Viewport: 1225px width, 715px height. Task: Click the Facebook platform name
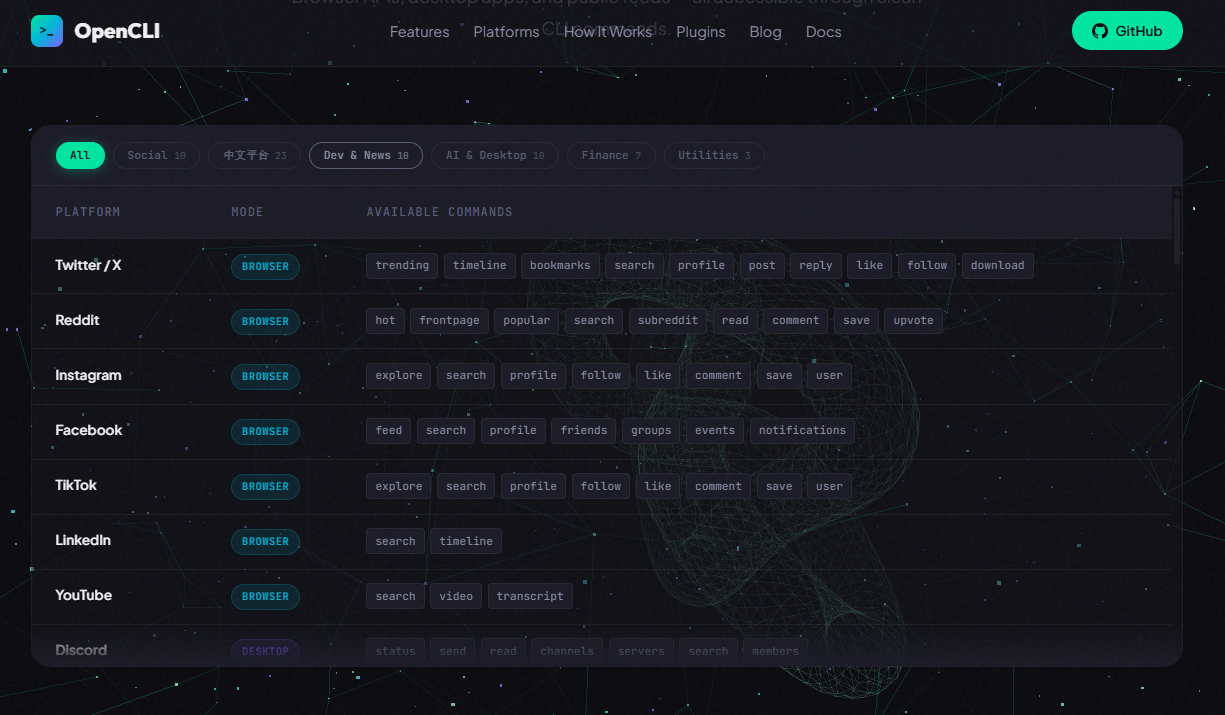click(88, 430)
